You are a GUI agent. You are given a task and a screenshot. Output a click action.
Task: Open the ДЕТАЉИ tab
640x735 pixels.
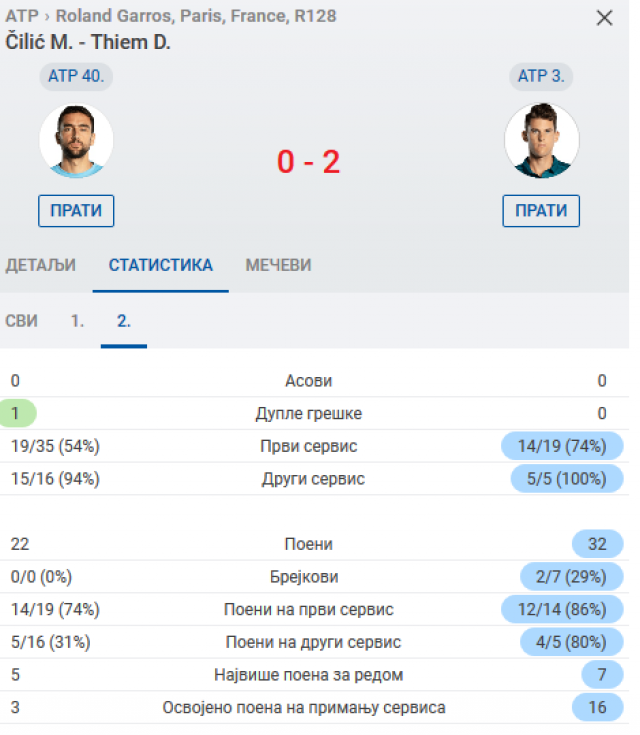41,265
